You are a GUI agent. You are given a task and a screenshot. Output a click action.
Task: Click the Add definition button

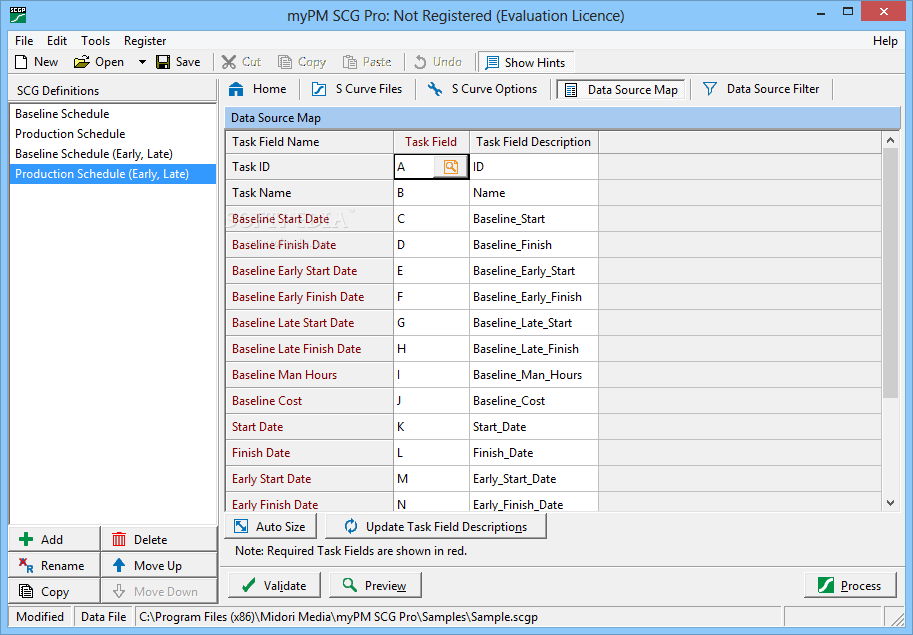[54, 540]
